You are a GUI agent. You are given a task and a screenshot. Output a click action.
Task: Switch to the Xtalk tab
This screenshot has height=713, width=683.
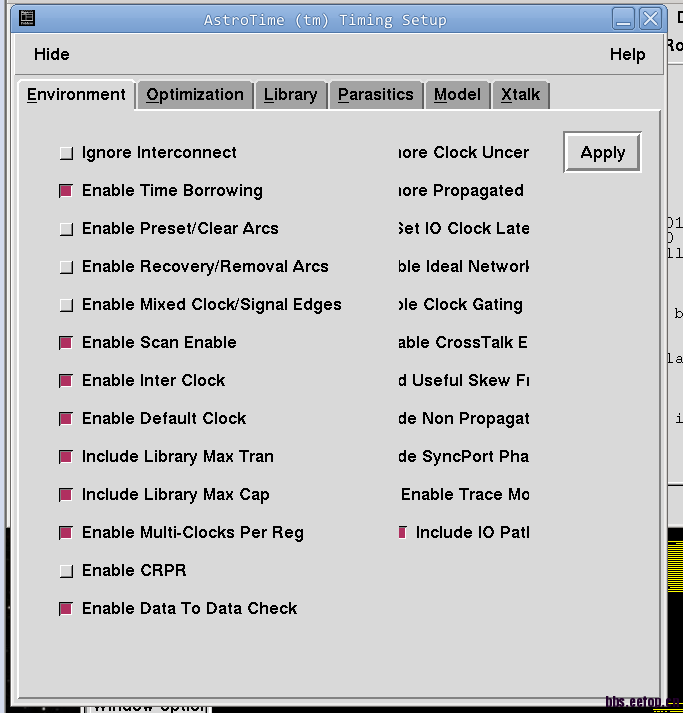click(520, 95)
